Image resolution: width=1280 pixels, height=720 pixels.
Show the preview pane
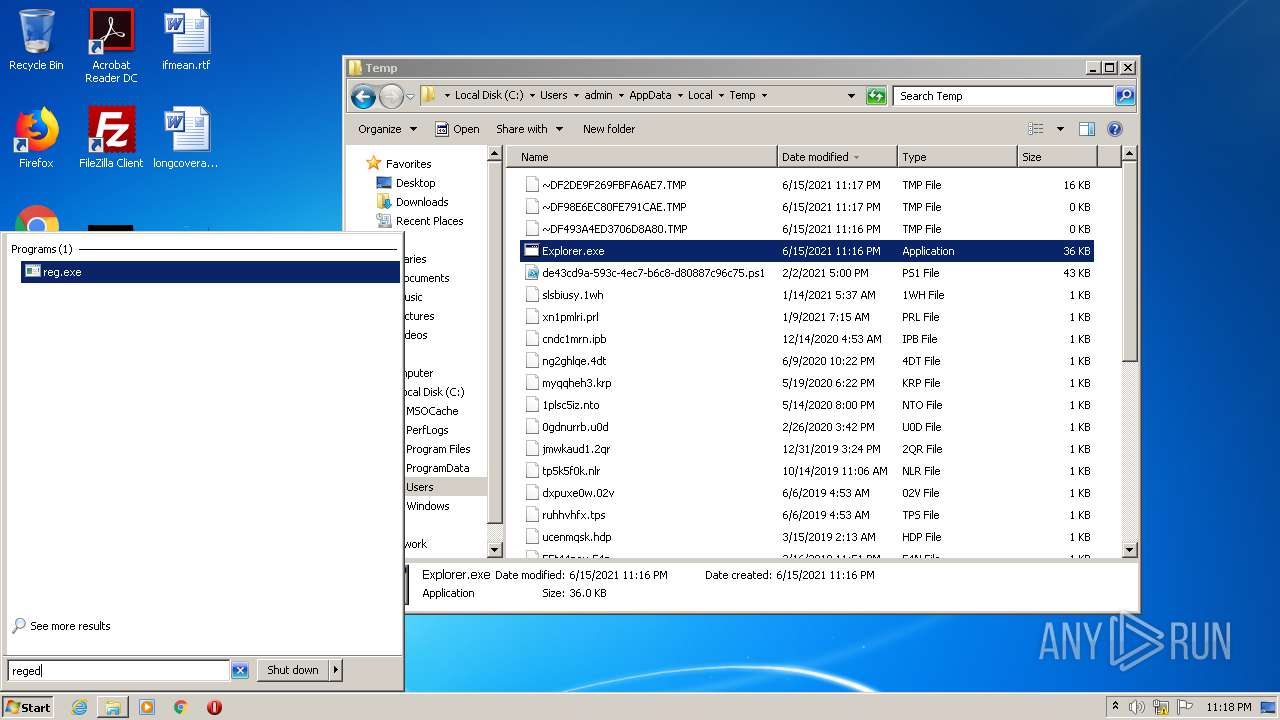click(x=1087, y=129)
